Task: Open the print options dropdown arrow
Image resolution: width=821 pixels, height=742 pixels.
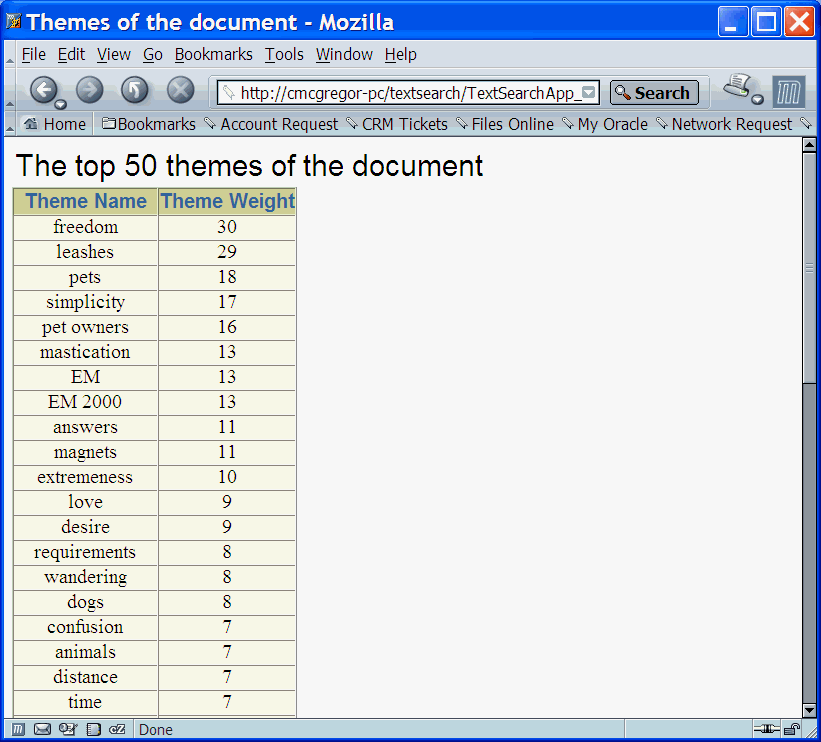Action: 757,99
